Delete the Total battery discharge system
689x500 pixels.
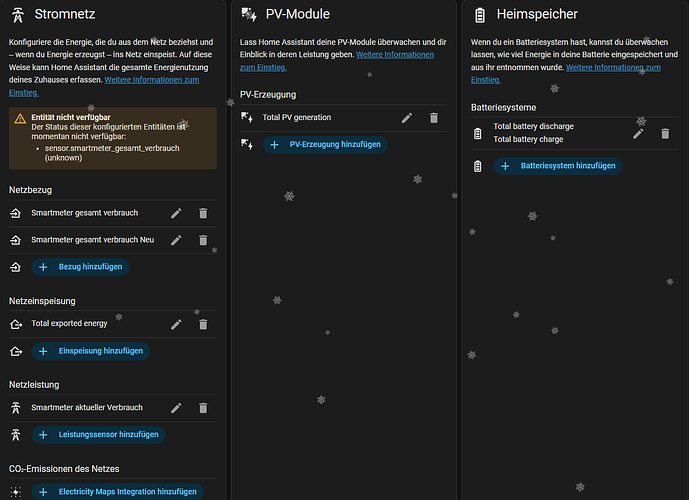(665, 133)
